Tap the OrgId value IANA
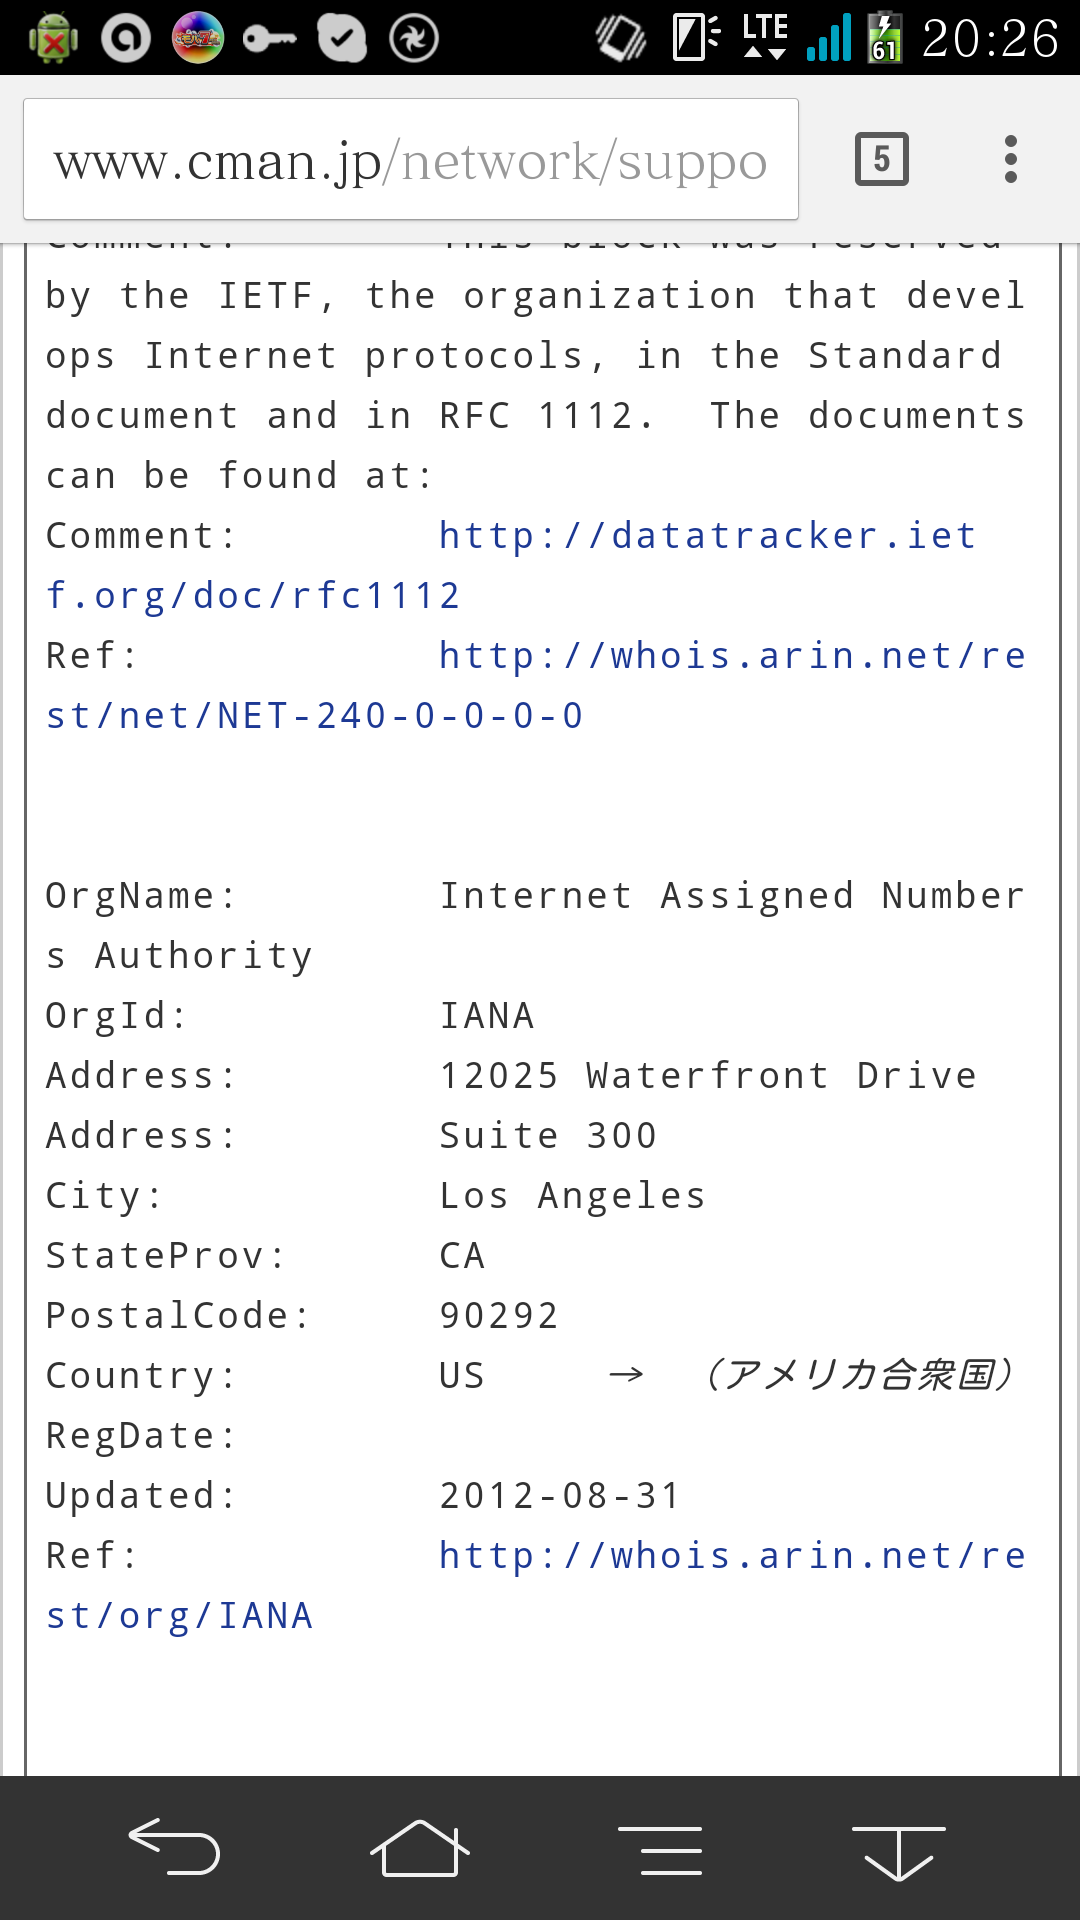 click(x=487, y=1016)
